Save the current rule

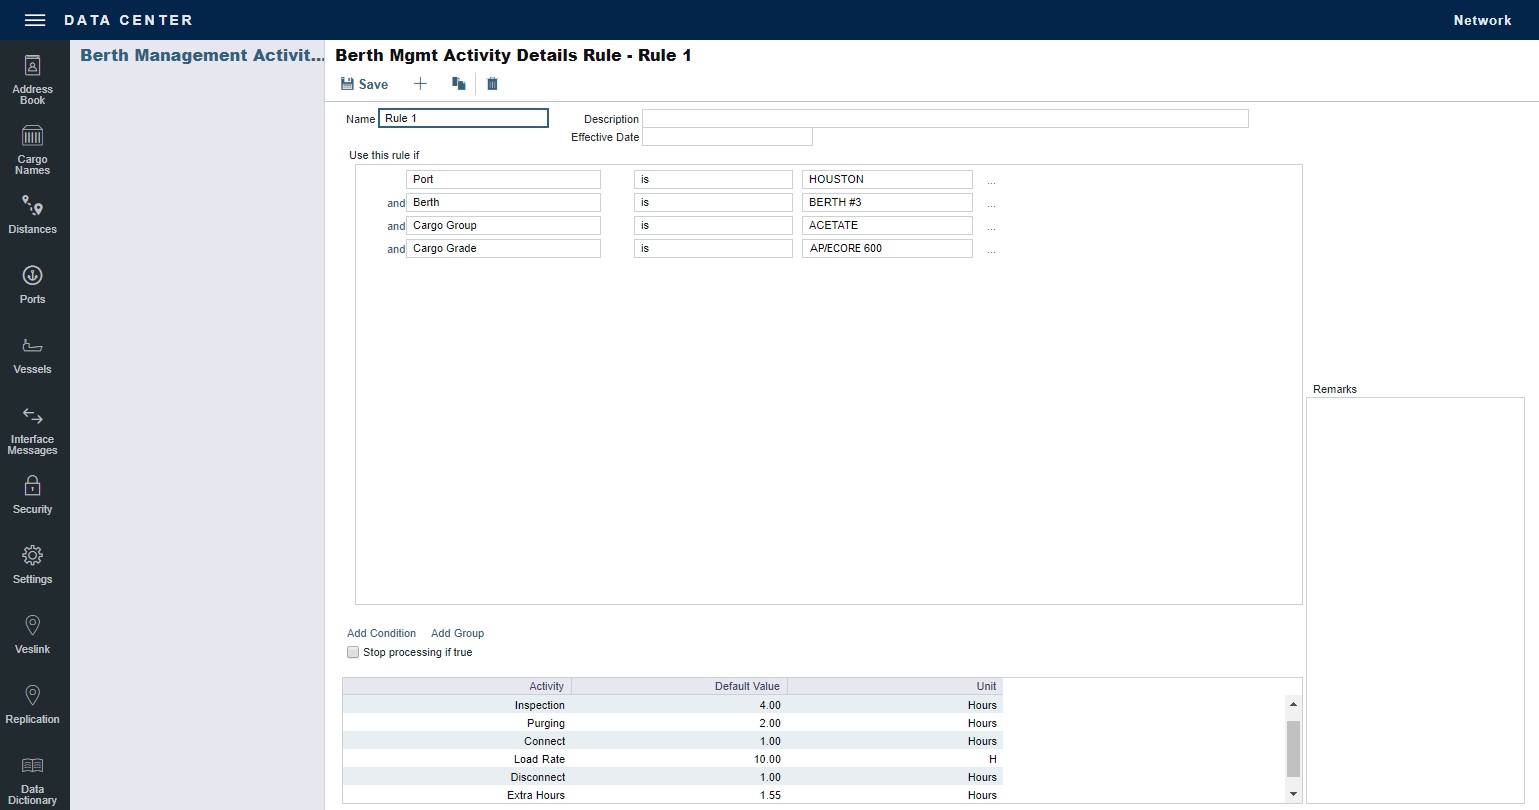pyautogui.click(x=364, y=84)
